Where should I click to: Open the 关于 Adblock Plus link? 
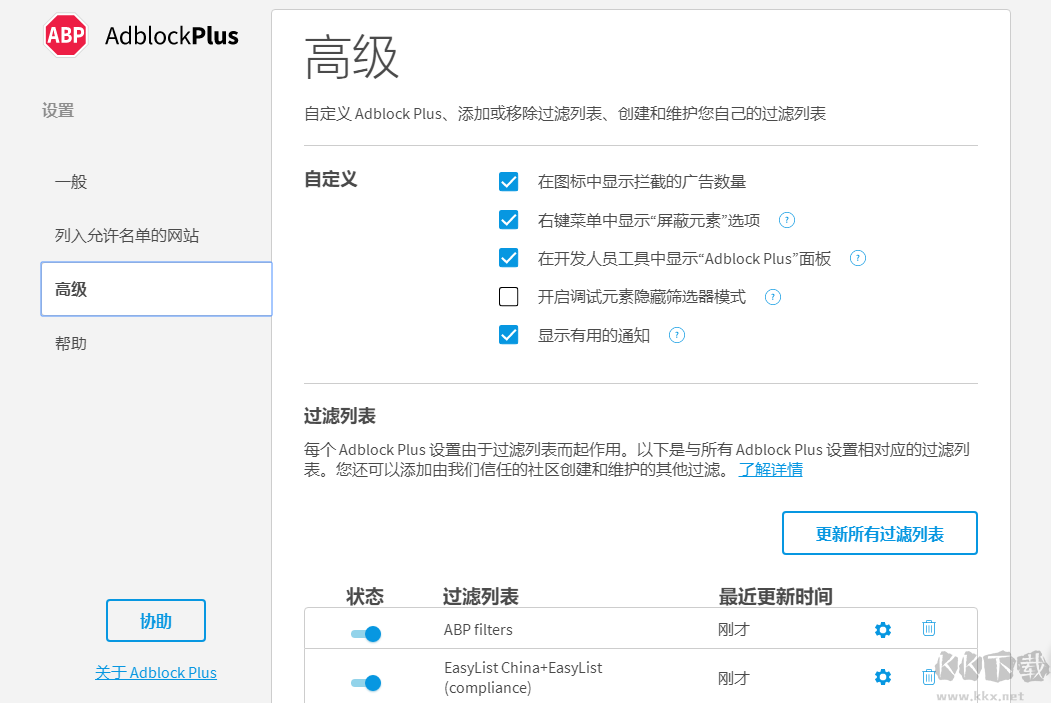155,672
